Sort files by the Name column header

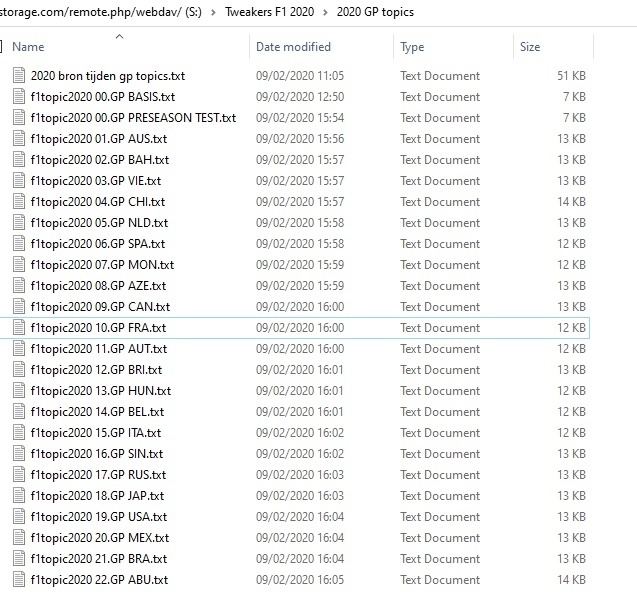(28, 47)
